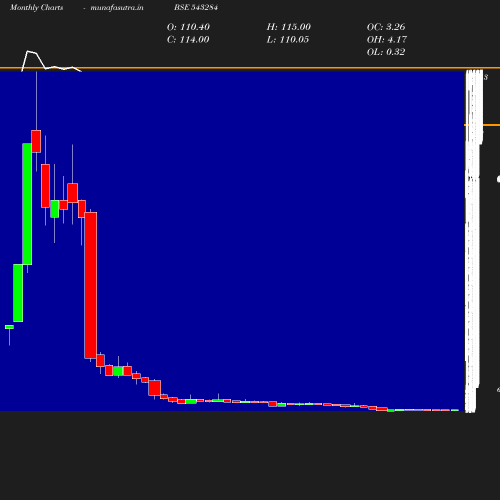The image size is (500, 500).
Task: Click the 'munafasutra.in' site label
Action: point(117,7)
